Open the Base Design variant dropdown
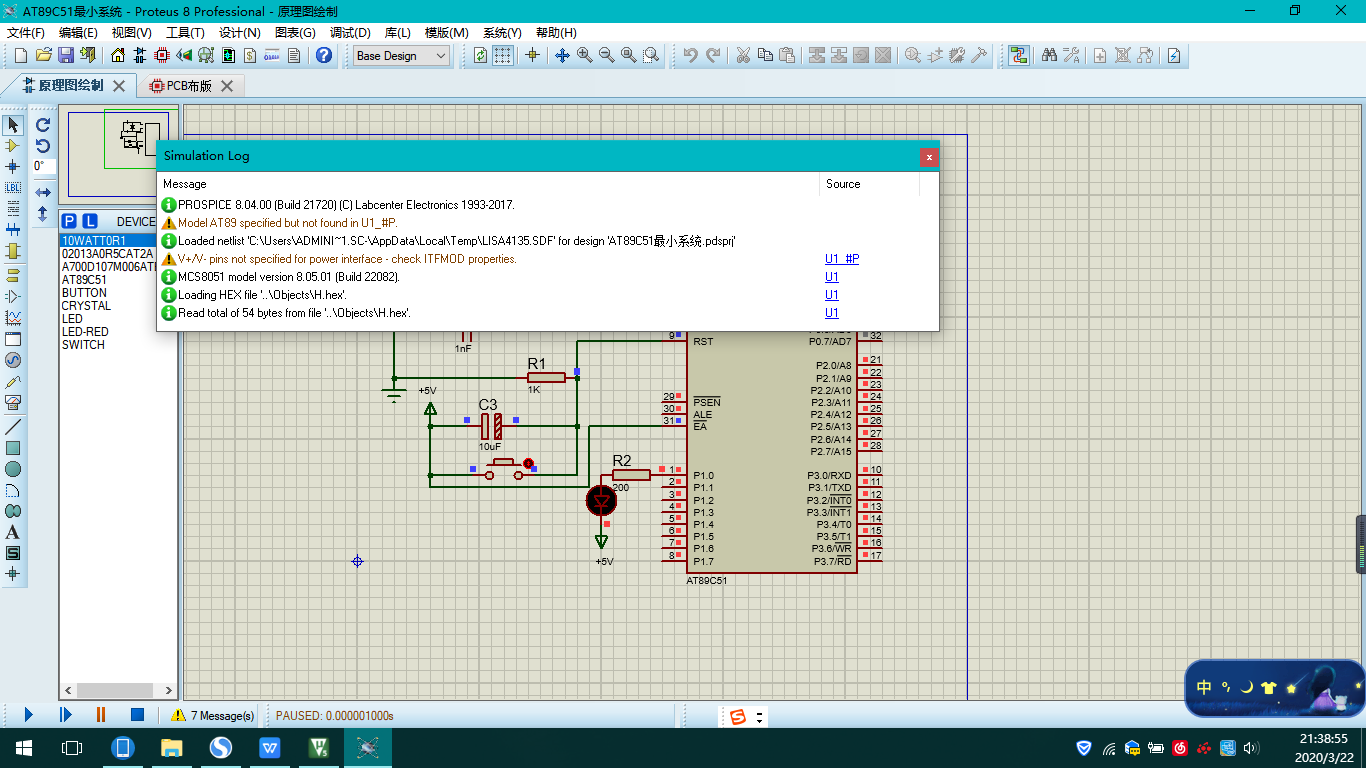1366x768 pixels. (x=402, y=56)
